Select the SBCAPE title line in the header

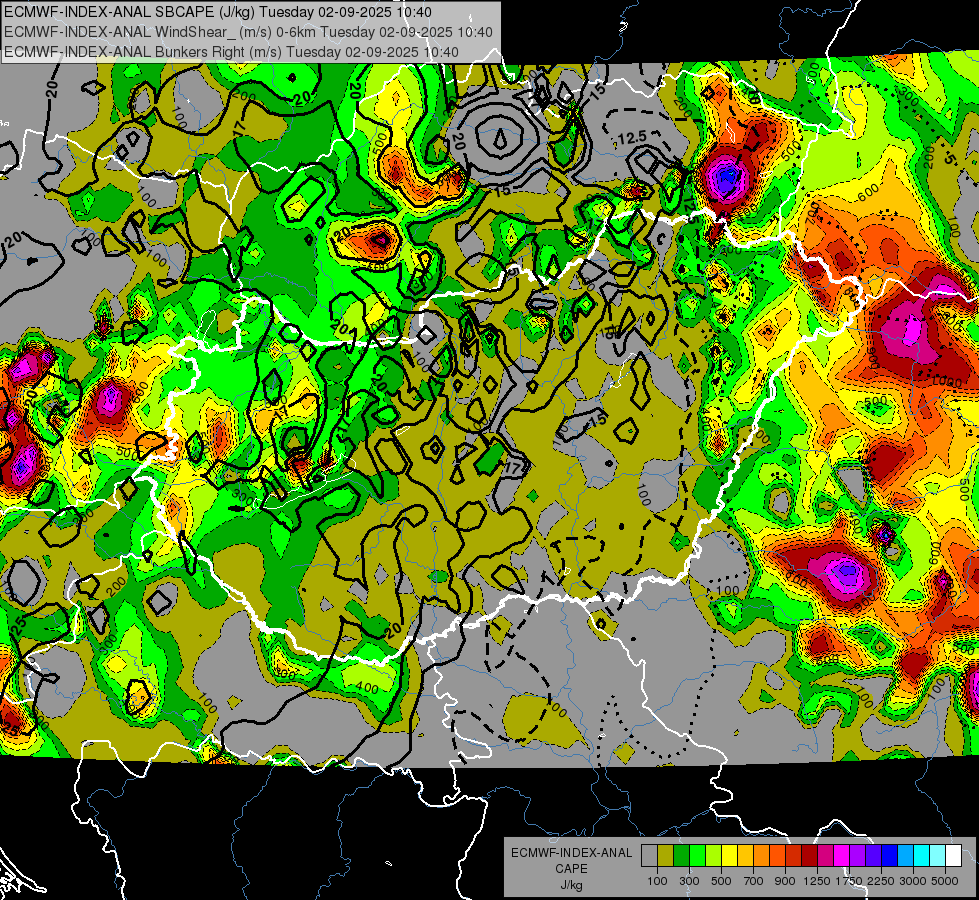(x=217, y=12)
